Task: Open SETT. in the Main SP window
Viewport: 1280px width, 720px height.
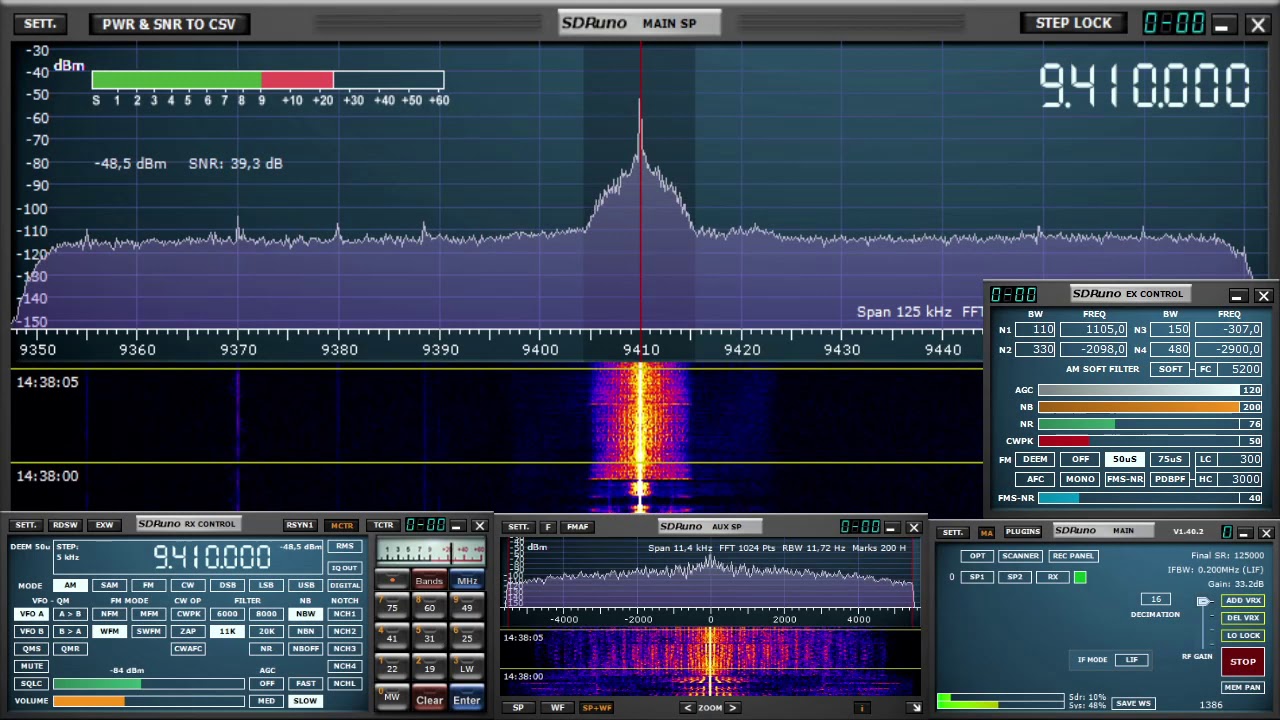Action: 40,23
